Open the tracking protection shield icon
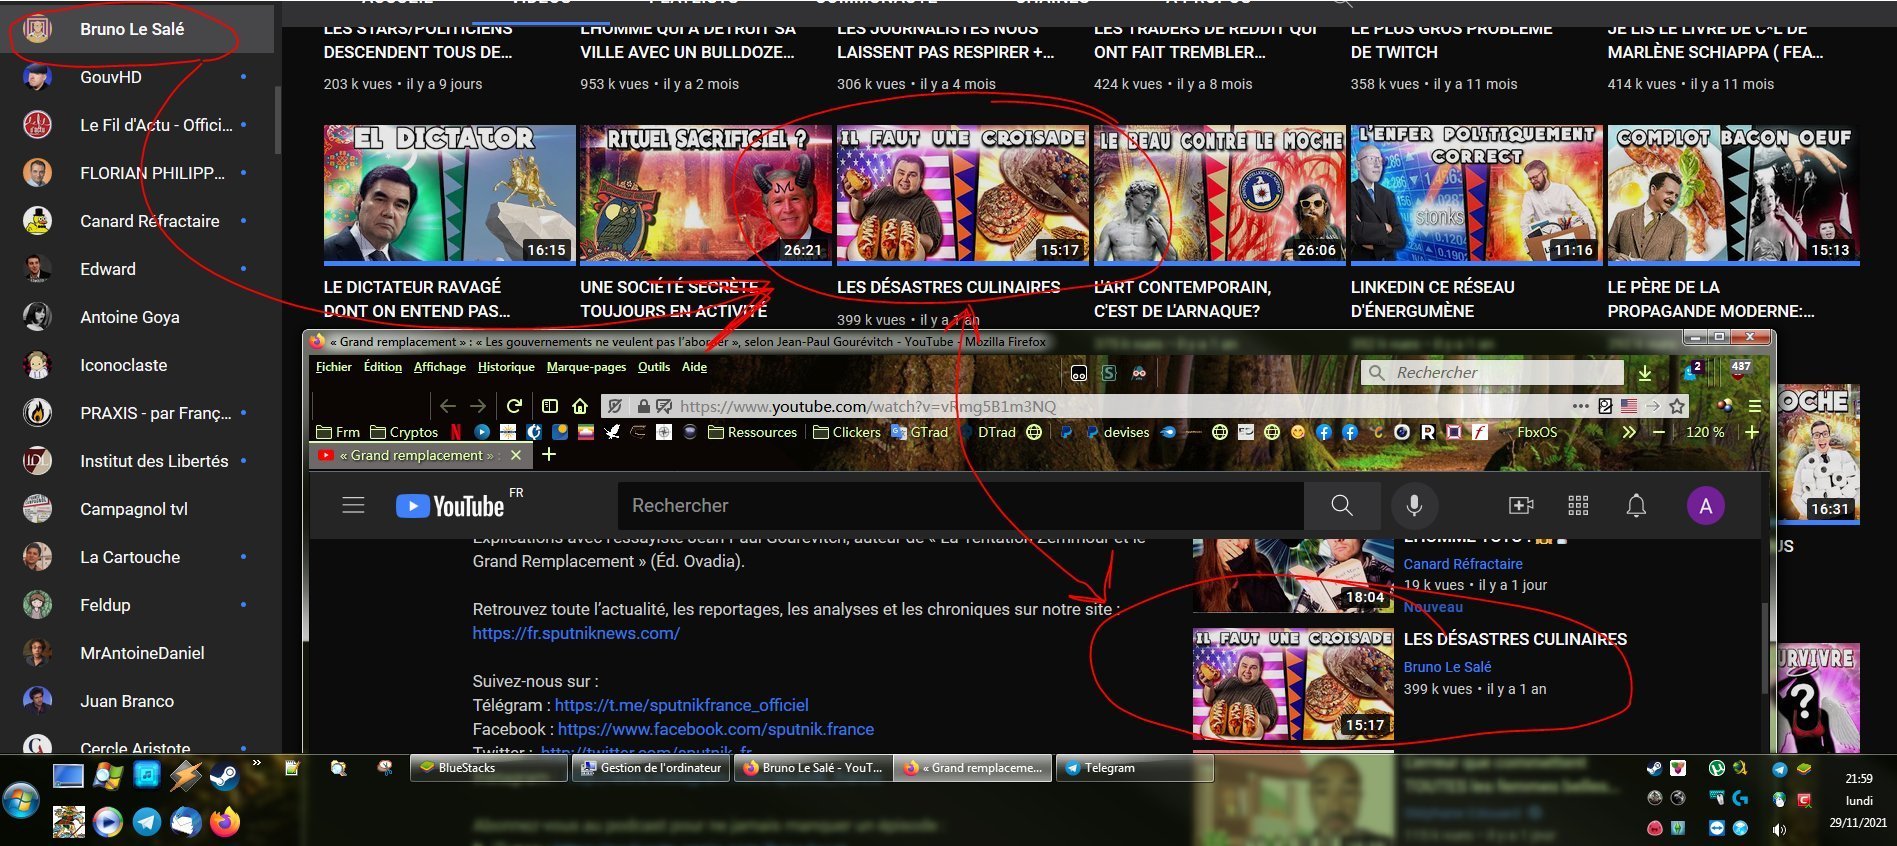This screenshot has height=846, width=1897. point(616,406)
